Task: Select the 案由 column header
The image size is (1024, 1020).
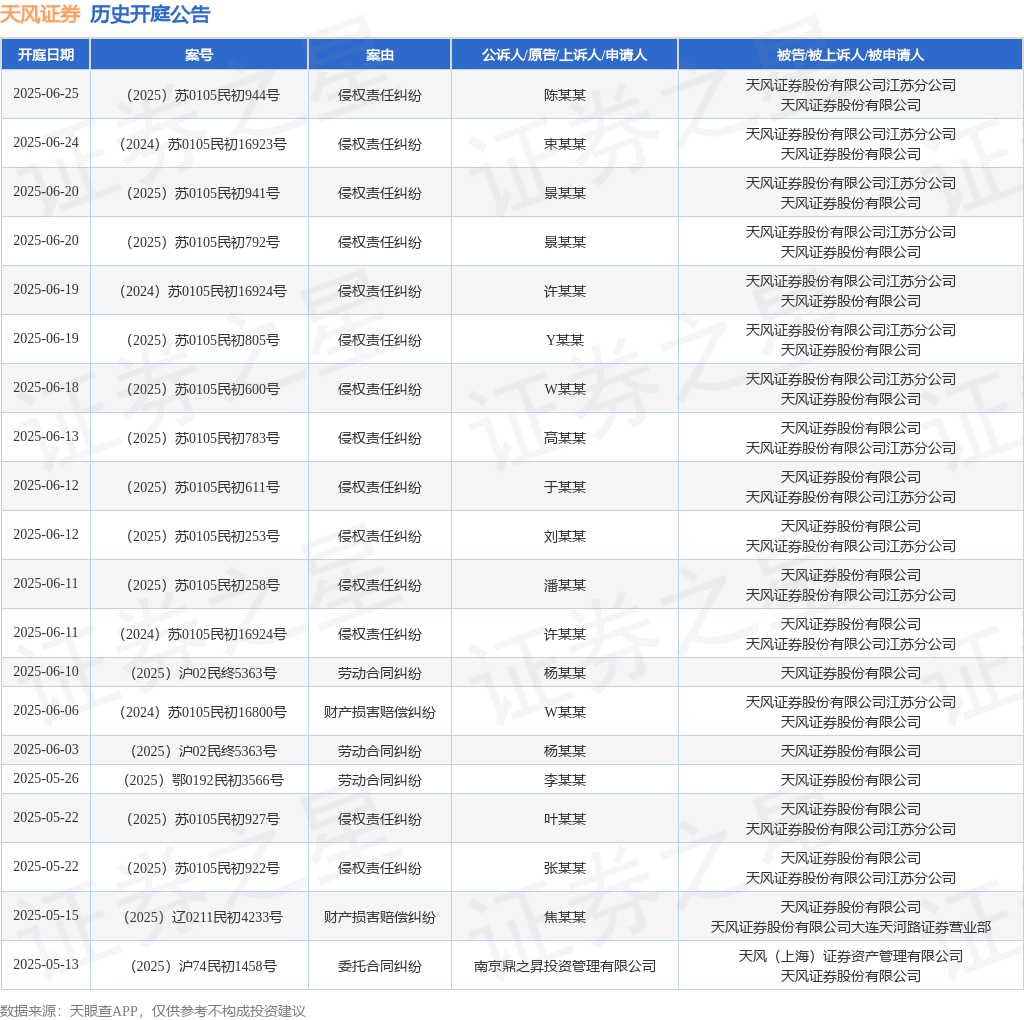Action: click(x=379, y=55)
